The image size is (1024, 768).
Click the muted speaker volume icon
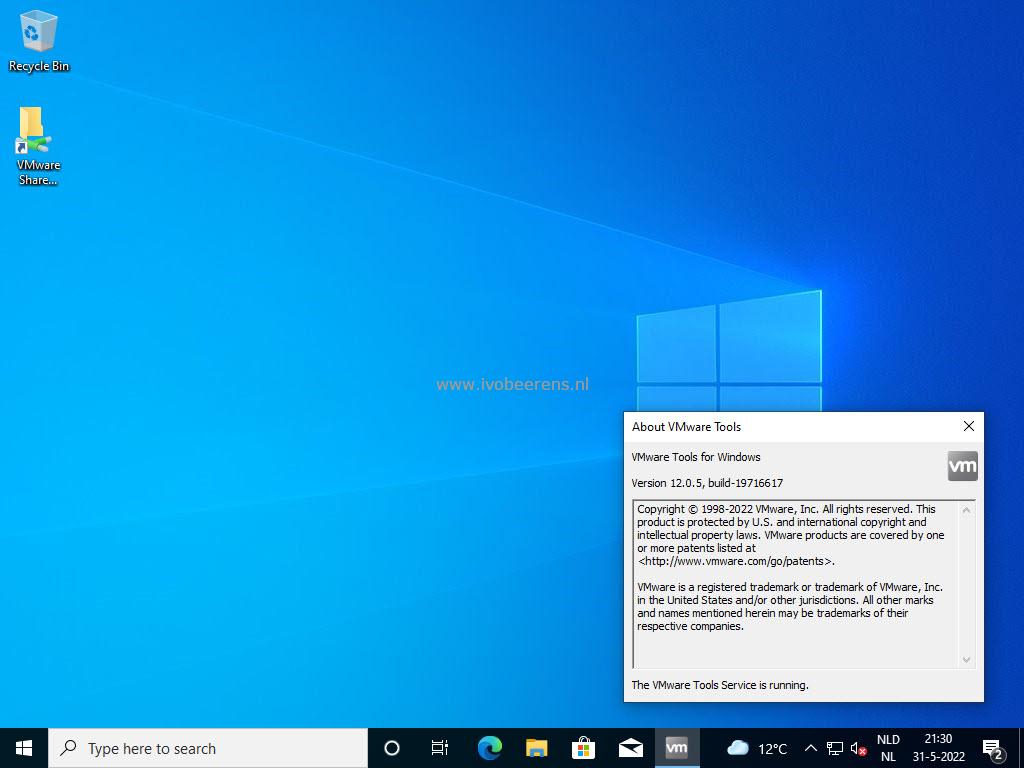[858, 748]
